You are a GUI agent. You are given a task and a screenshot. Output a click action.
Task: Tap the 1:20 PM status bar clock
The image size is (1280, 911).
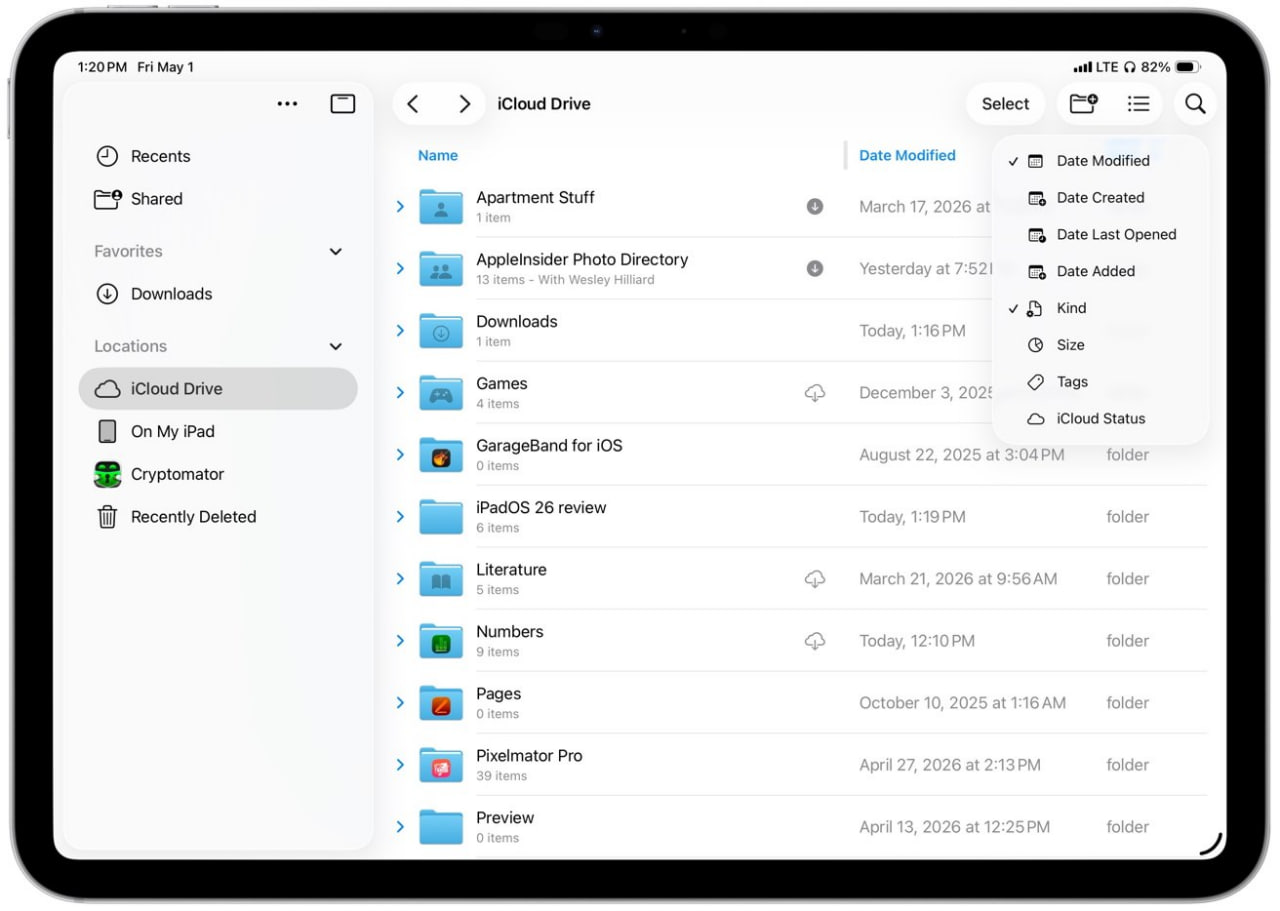click(102, 67)
